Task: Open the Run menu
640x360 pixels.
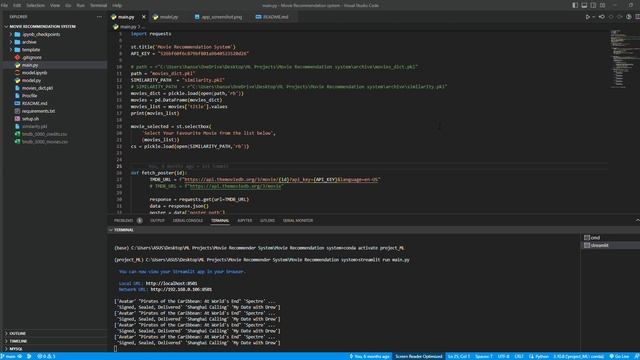Action: click(80, 5)
